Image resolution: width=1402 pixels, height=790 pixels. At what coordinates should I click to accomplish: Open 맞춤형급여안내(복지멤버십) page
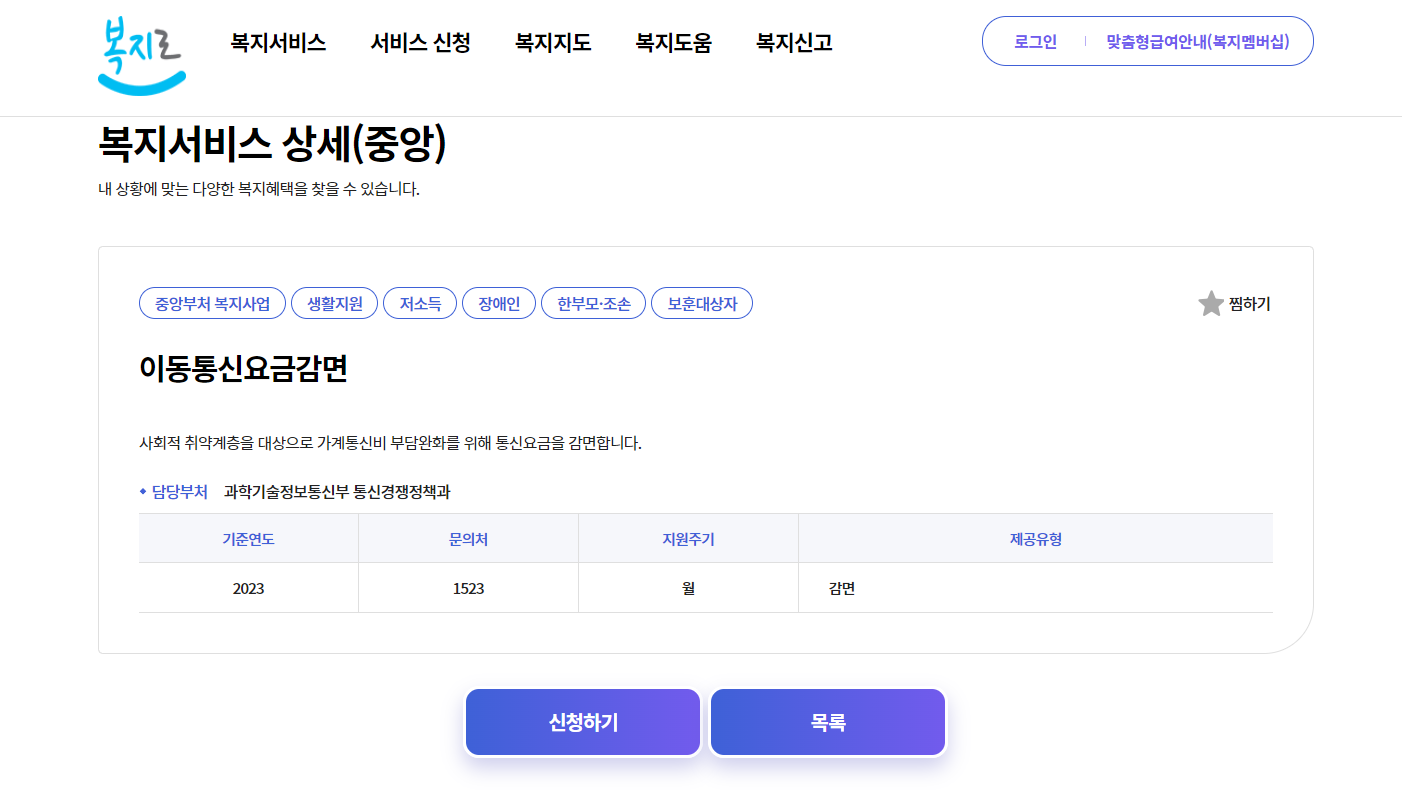pyautogui.click(x=1197, y=41)
